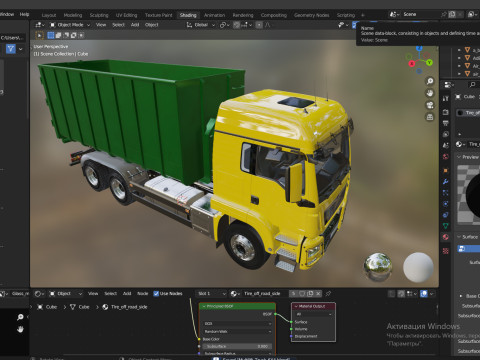Select the subtract-selection mode icon
This screenshot has height=360, width=480.
66,35
